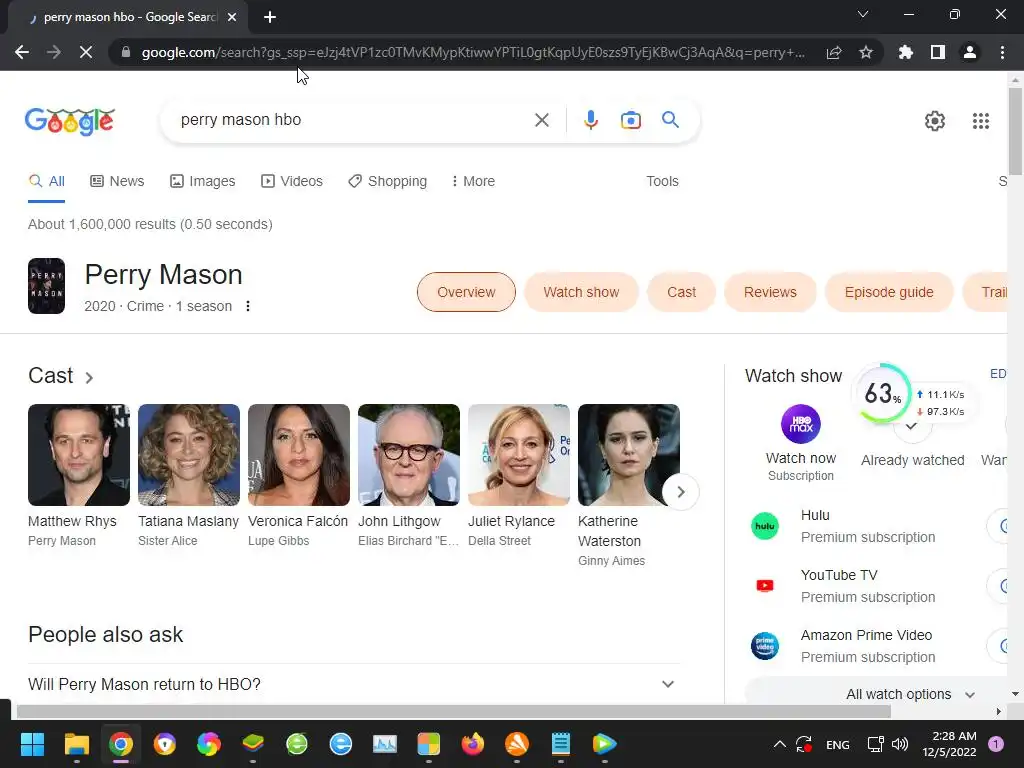The image size is (1024, 768).
Task: Go back to the previous page
Action: click(x=22, y=52)
